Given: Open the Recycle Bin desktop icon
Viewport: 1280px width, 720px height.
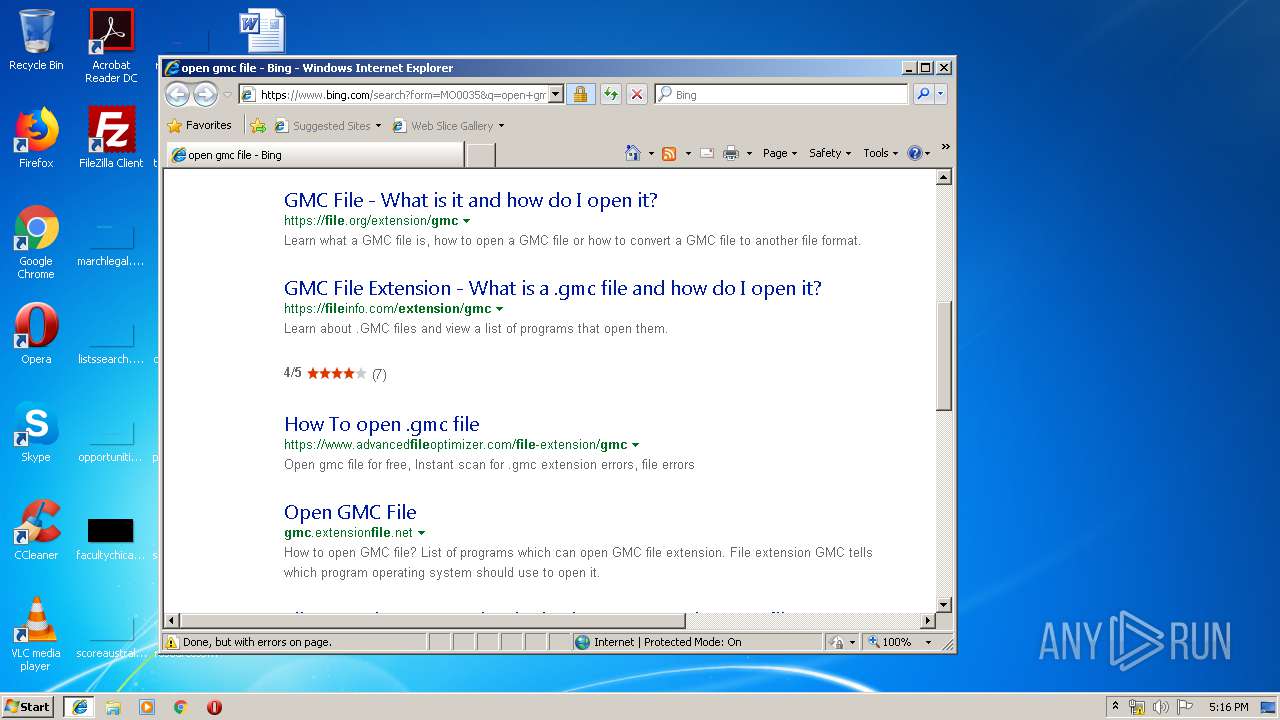Looking at the screenshot, I should point(36,40).
